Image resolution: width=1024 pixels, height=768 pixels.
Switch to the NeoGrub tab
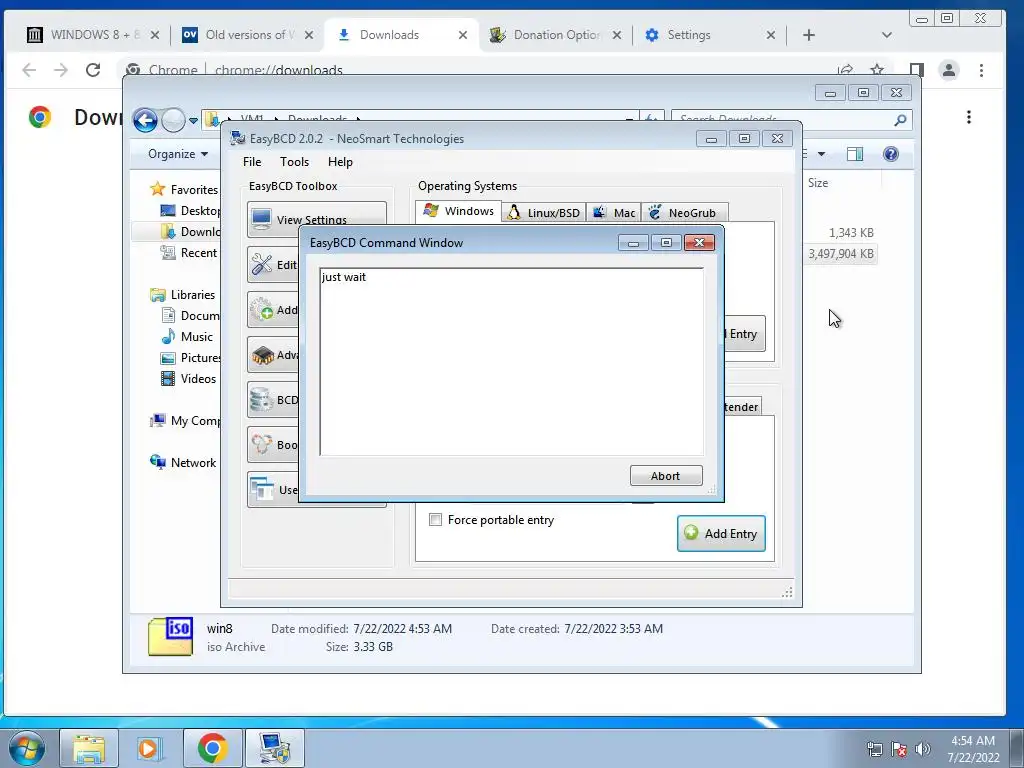point(684,213)
